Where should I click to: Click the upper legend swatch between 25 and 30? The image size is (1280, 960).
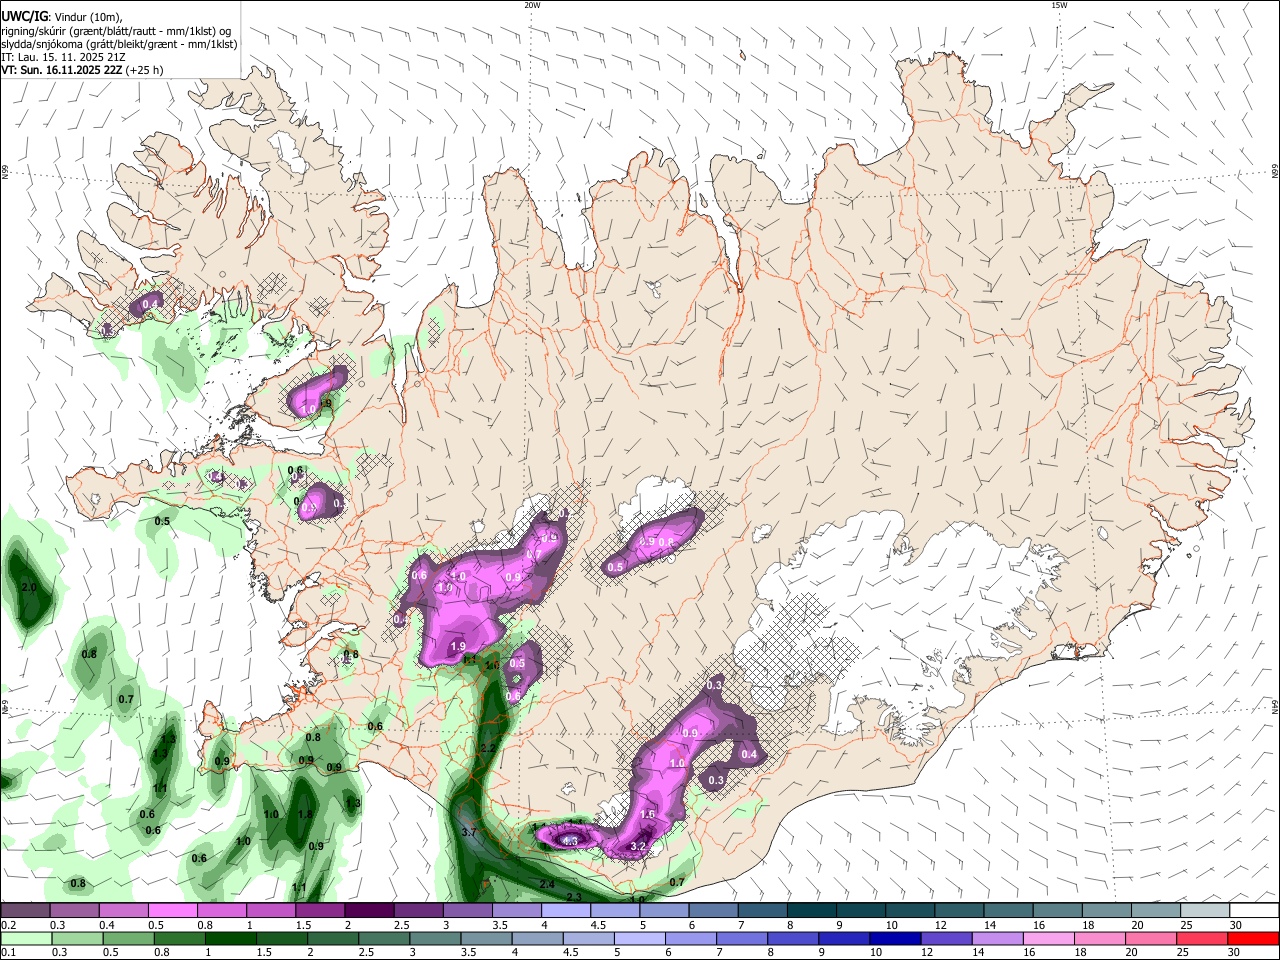click(1205, 911)
